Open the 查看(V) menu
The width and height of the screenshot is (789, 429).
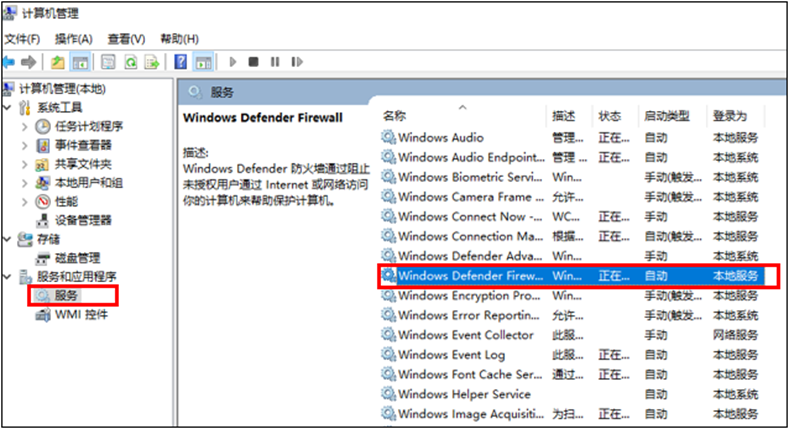(125, 38)
